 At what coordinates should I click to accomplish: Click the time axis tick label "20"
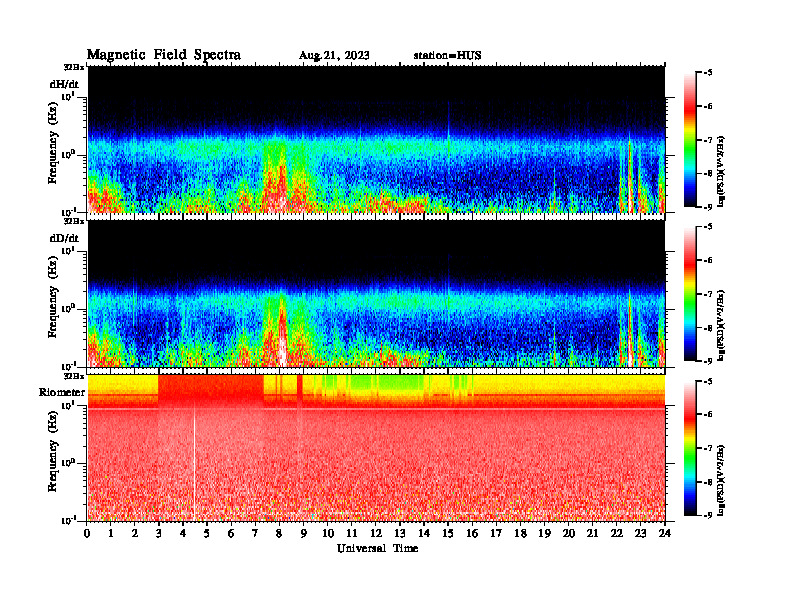point(569,533)
